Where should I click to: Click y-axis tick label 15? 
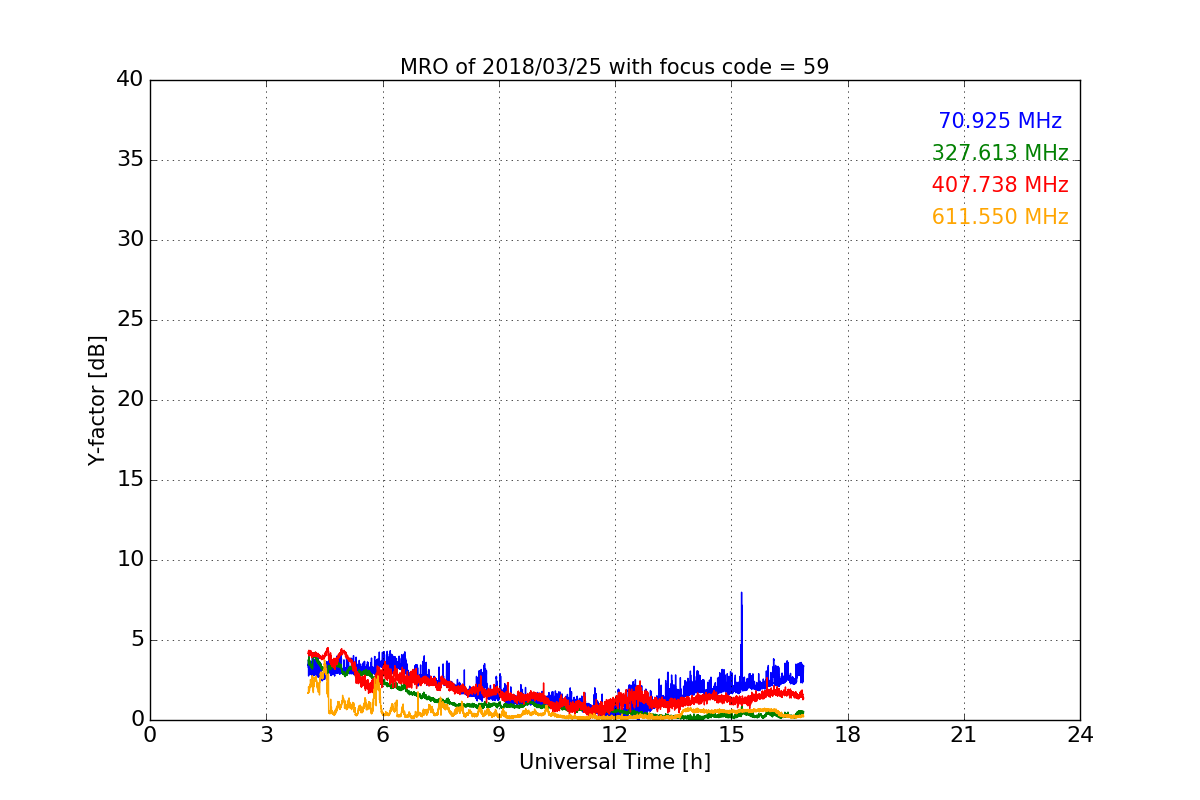(x=130, y=479)
